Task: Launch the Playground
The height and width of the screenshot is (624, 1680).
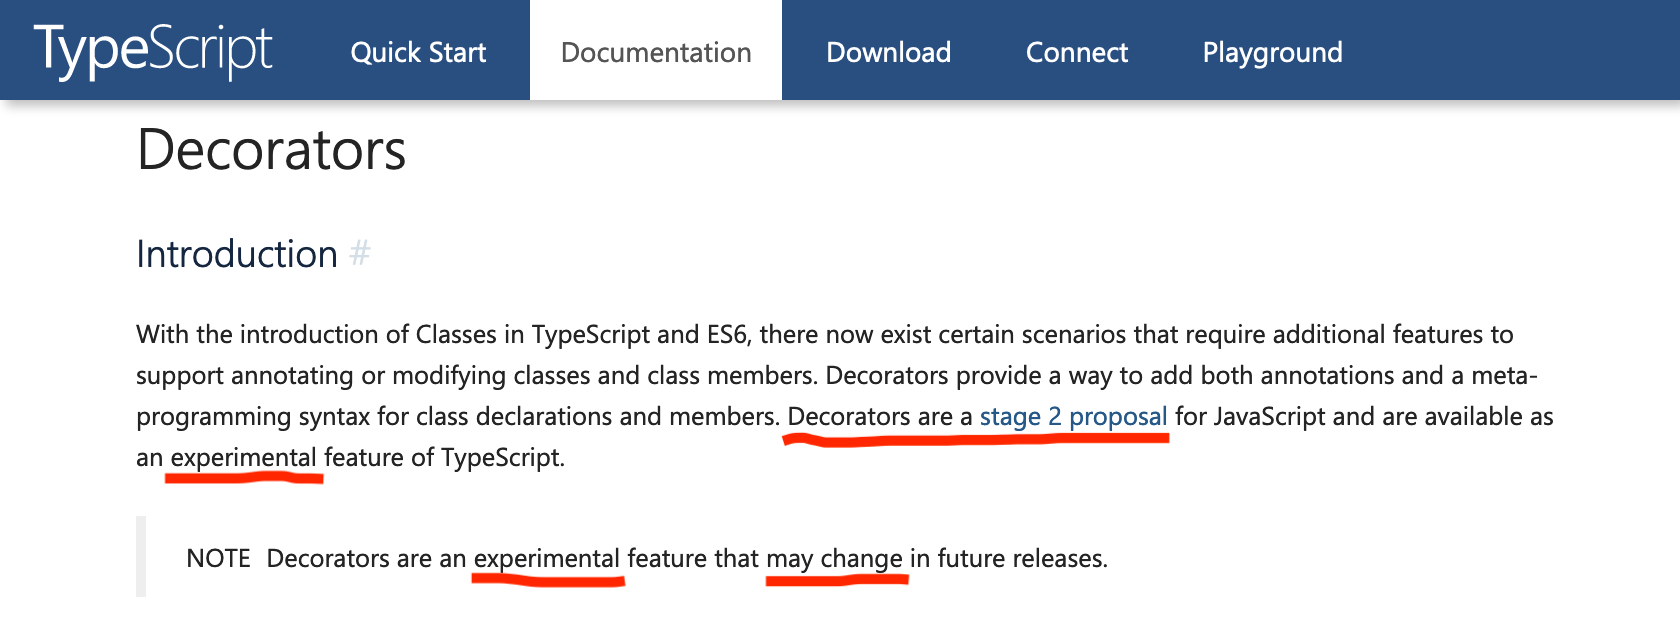Action: (x=1272, y=52)
